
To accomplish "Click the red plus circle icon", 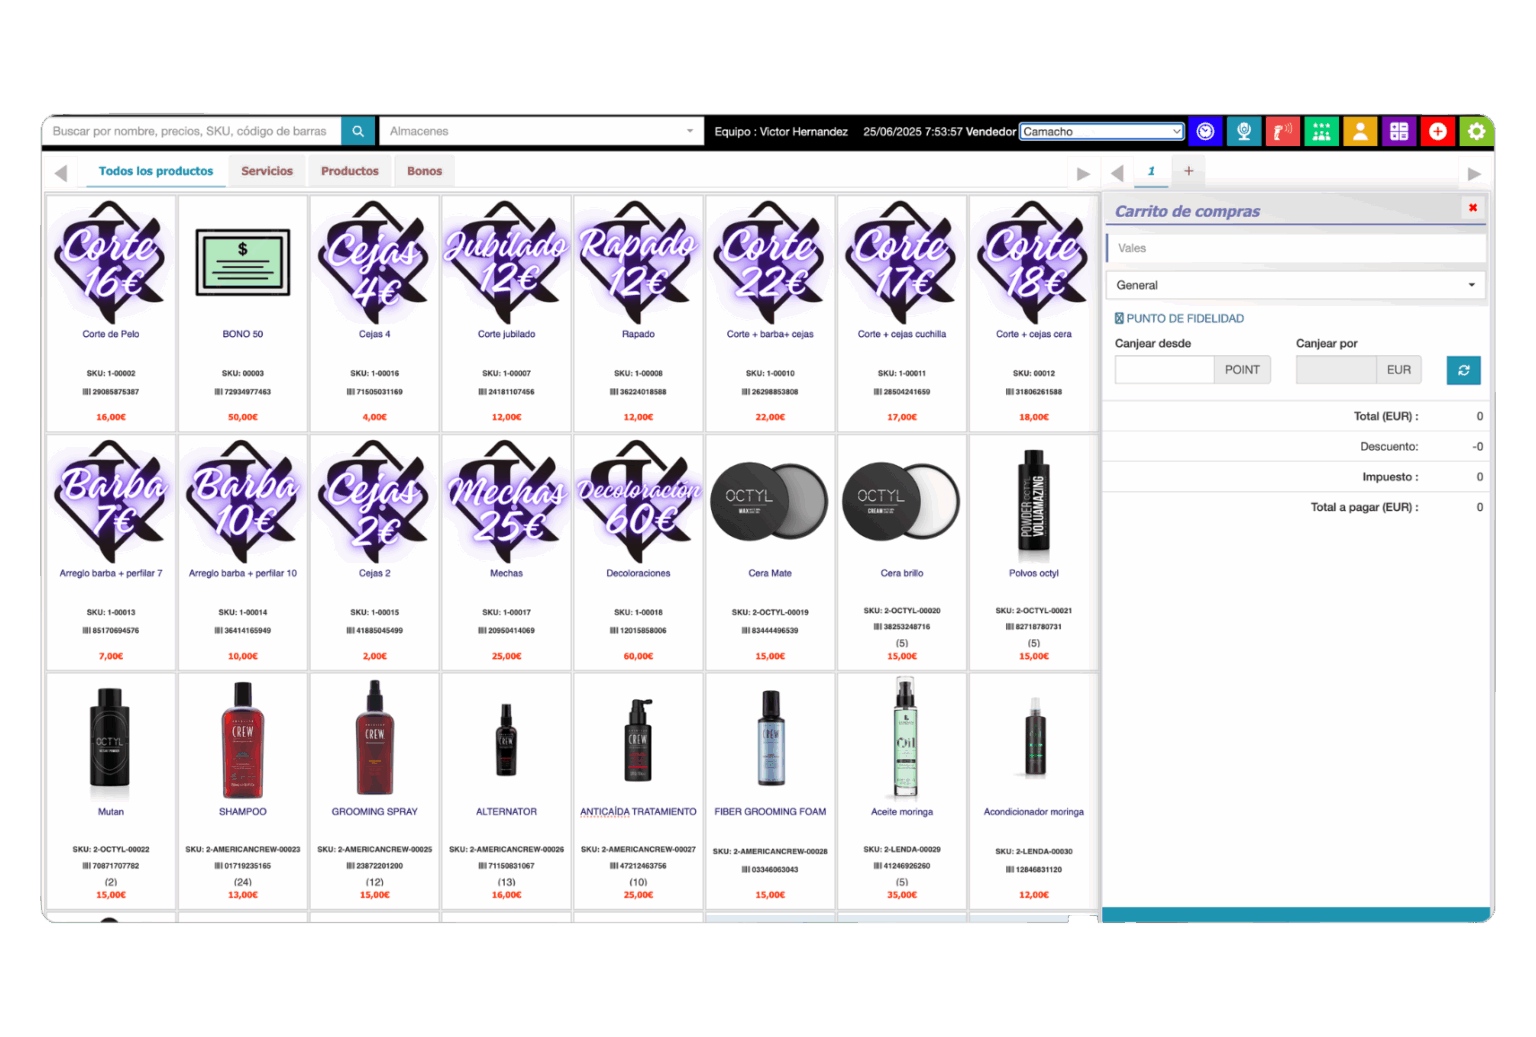I will point(1437,131).
